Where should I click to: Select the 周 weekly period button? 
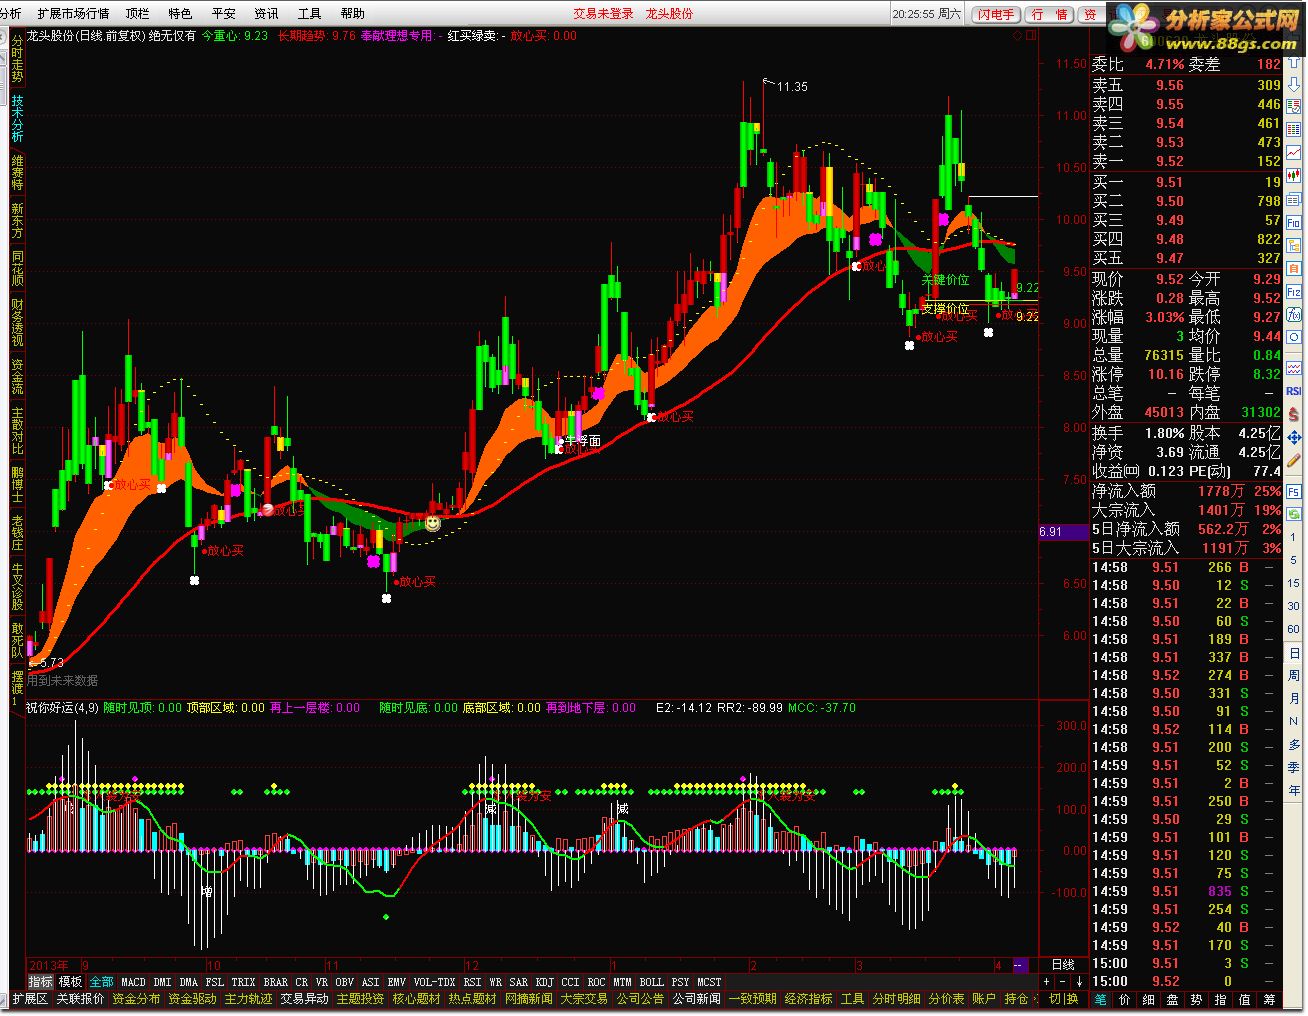click(x=1293, y=676)
